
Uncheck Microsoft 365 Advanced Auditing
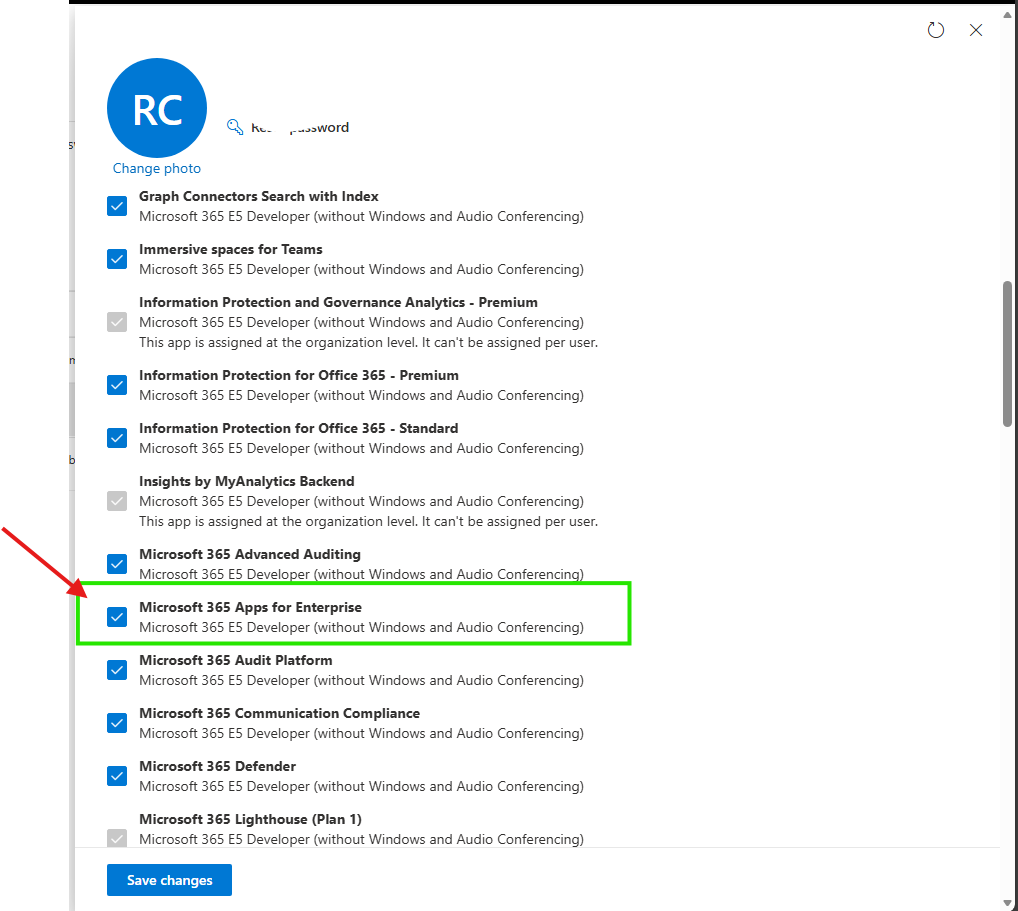tap(117, 564)
